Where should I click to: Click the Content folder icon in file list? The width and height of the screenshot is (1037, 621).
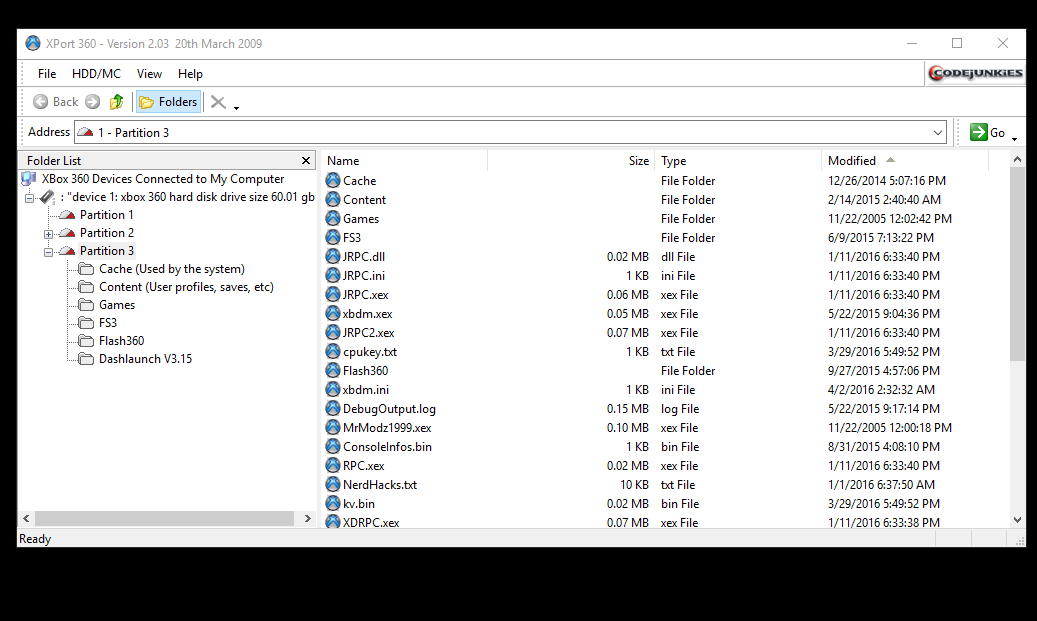point(333,199)
